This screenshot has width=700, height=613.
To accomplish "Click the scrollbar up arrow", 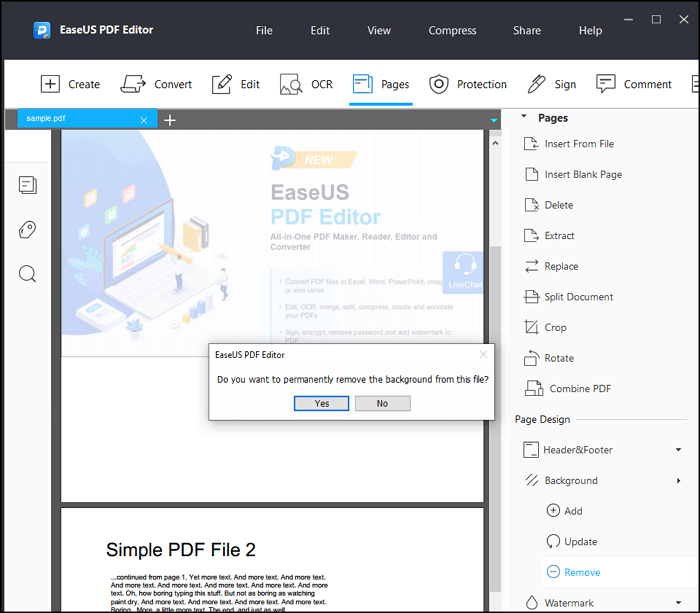I will point(495,143).
